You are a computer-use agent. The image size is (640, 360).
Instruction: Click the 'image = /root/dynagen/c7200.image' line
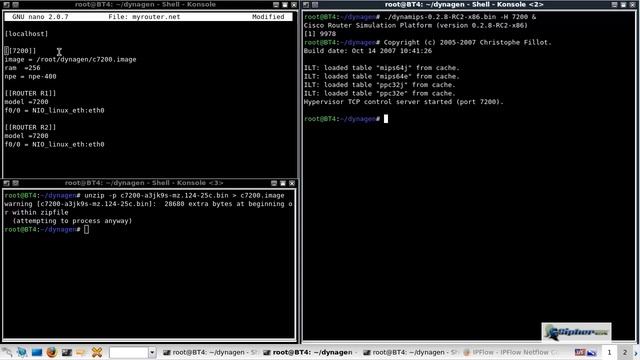point(71,60)
